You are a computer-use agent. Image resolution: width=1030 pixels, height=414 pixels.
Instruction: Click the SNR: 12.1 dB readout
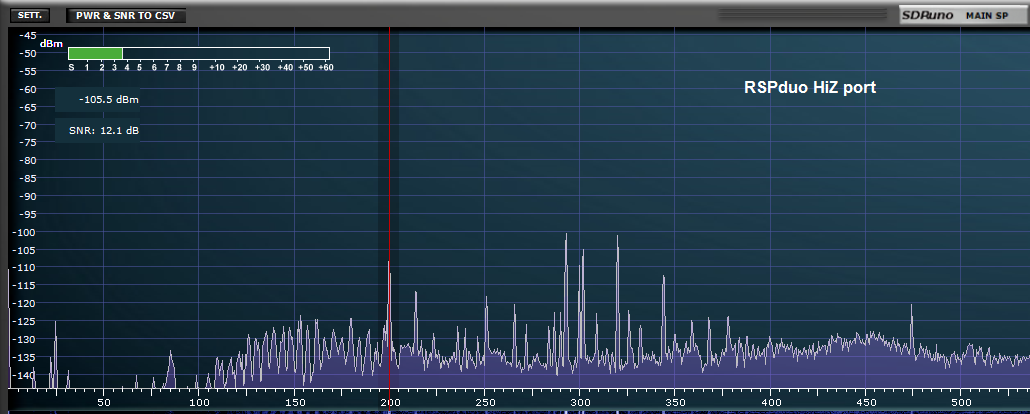tap(97, 131)
